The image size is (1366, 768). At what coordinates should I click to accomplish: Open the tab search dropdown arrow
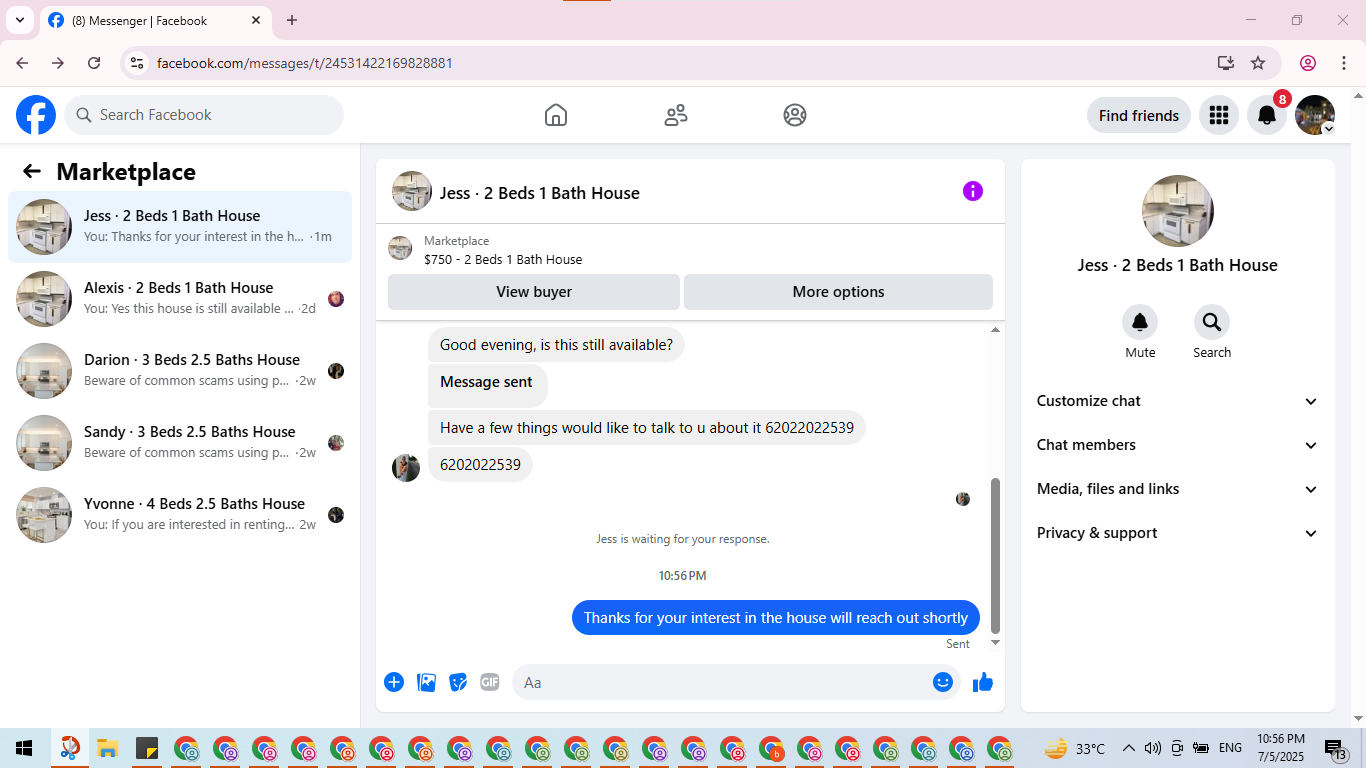click(20, 20)
